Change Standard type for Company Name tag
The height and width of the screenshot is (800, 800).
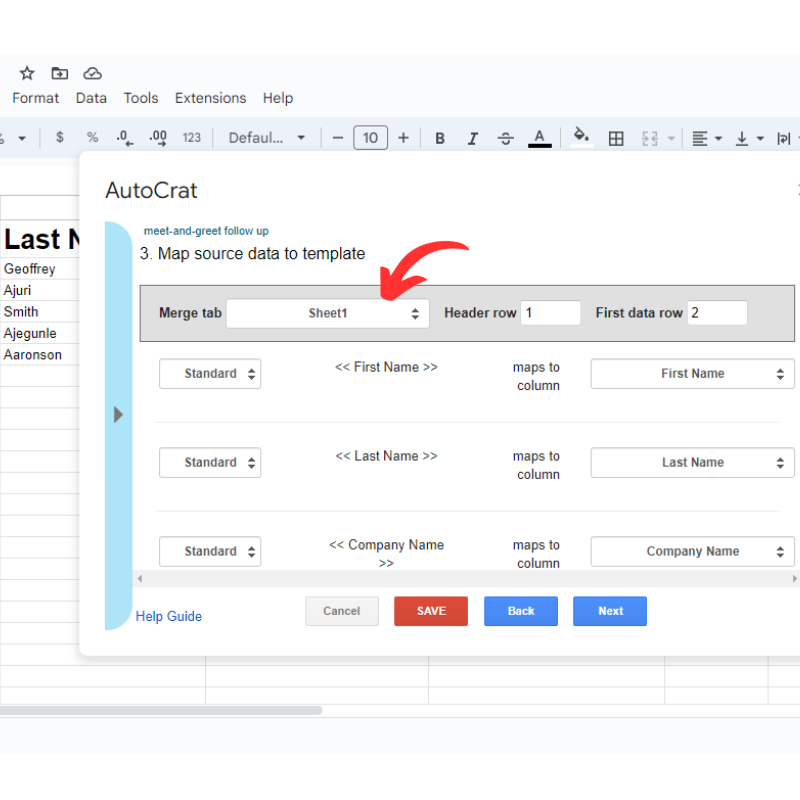click(x=210, y=551)
